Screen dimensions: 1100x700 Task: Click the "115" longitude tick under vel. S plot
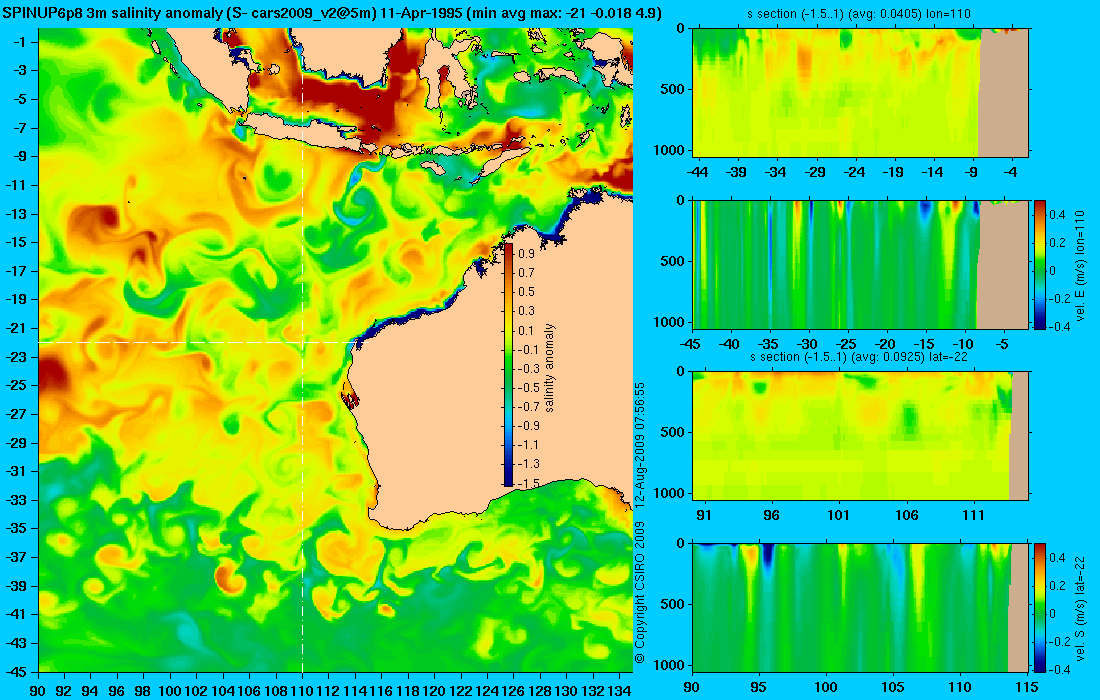(1029, 687)
